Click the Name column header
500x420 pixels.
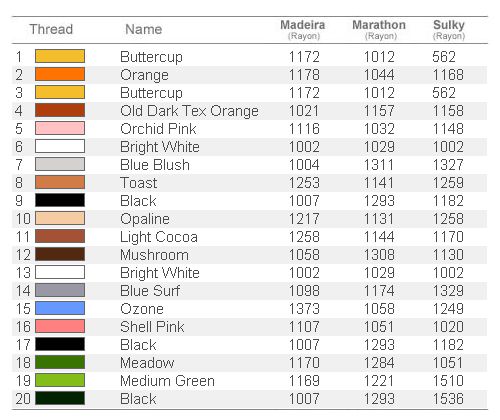144,29
